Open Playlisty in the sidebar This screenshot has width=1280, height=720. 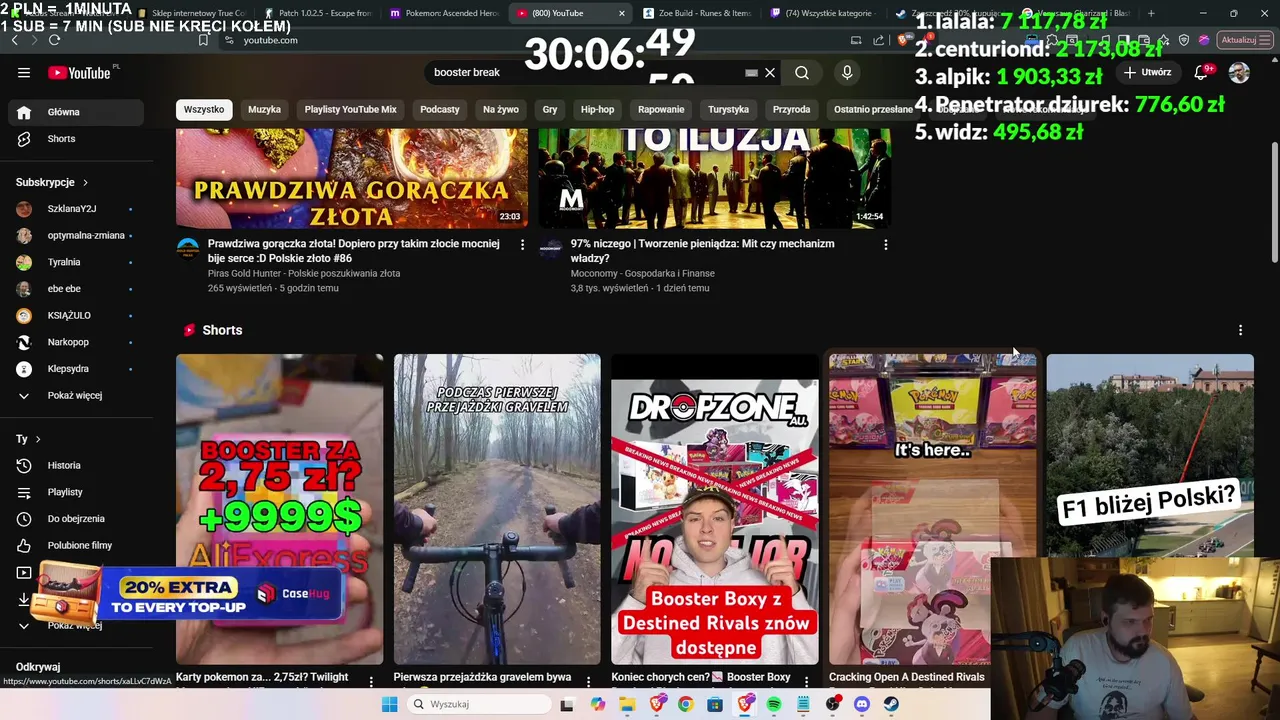[76, 492]
